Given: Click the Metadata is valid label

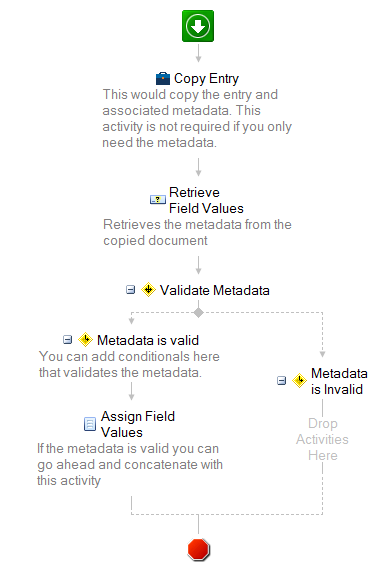Looking at the screenshot, I should [148, 340].
